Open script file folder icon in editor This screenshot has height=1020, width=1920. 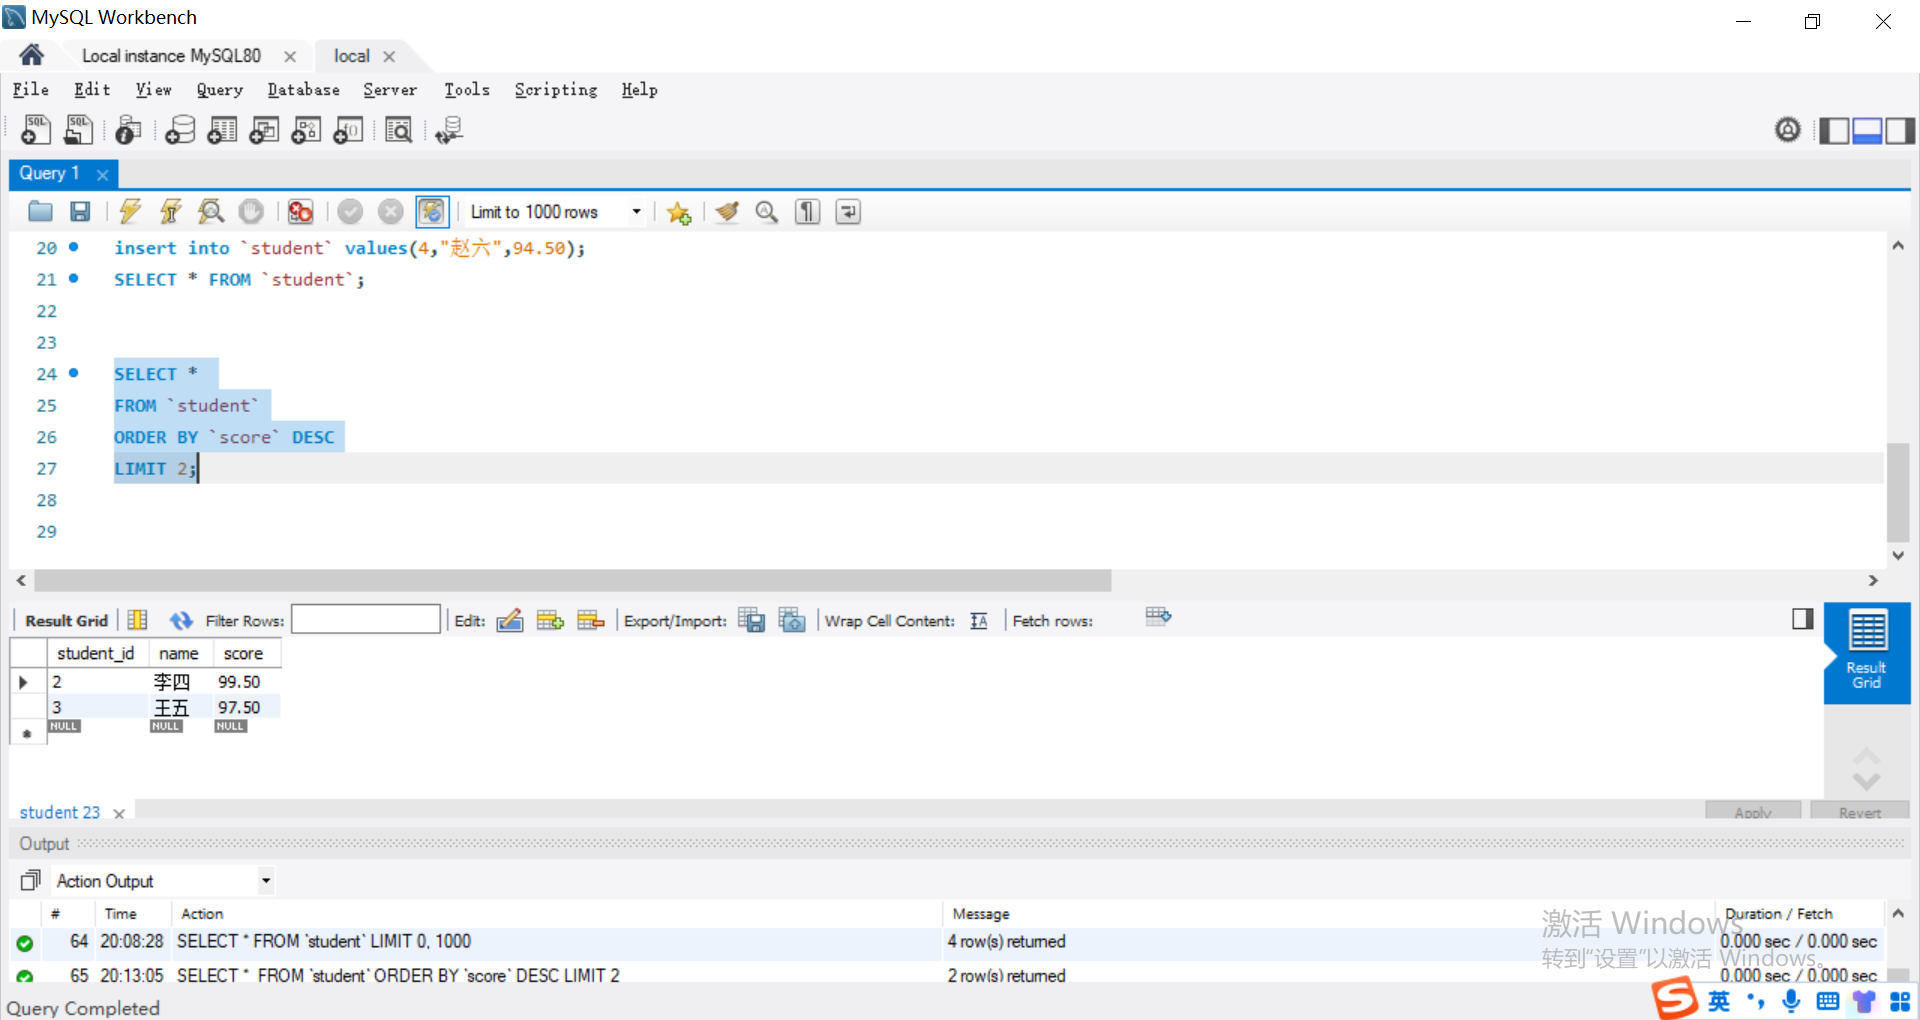(x=40, y=211)
